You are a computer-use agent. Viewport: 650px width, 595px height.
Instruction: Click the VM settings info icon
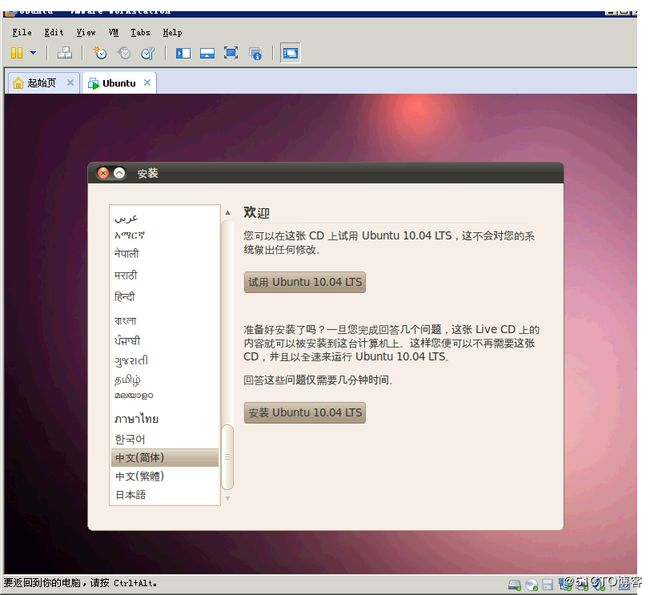tap(255, 53)
